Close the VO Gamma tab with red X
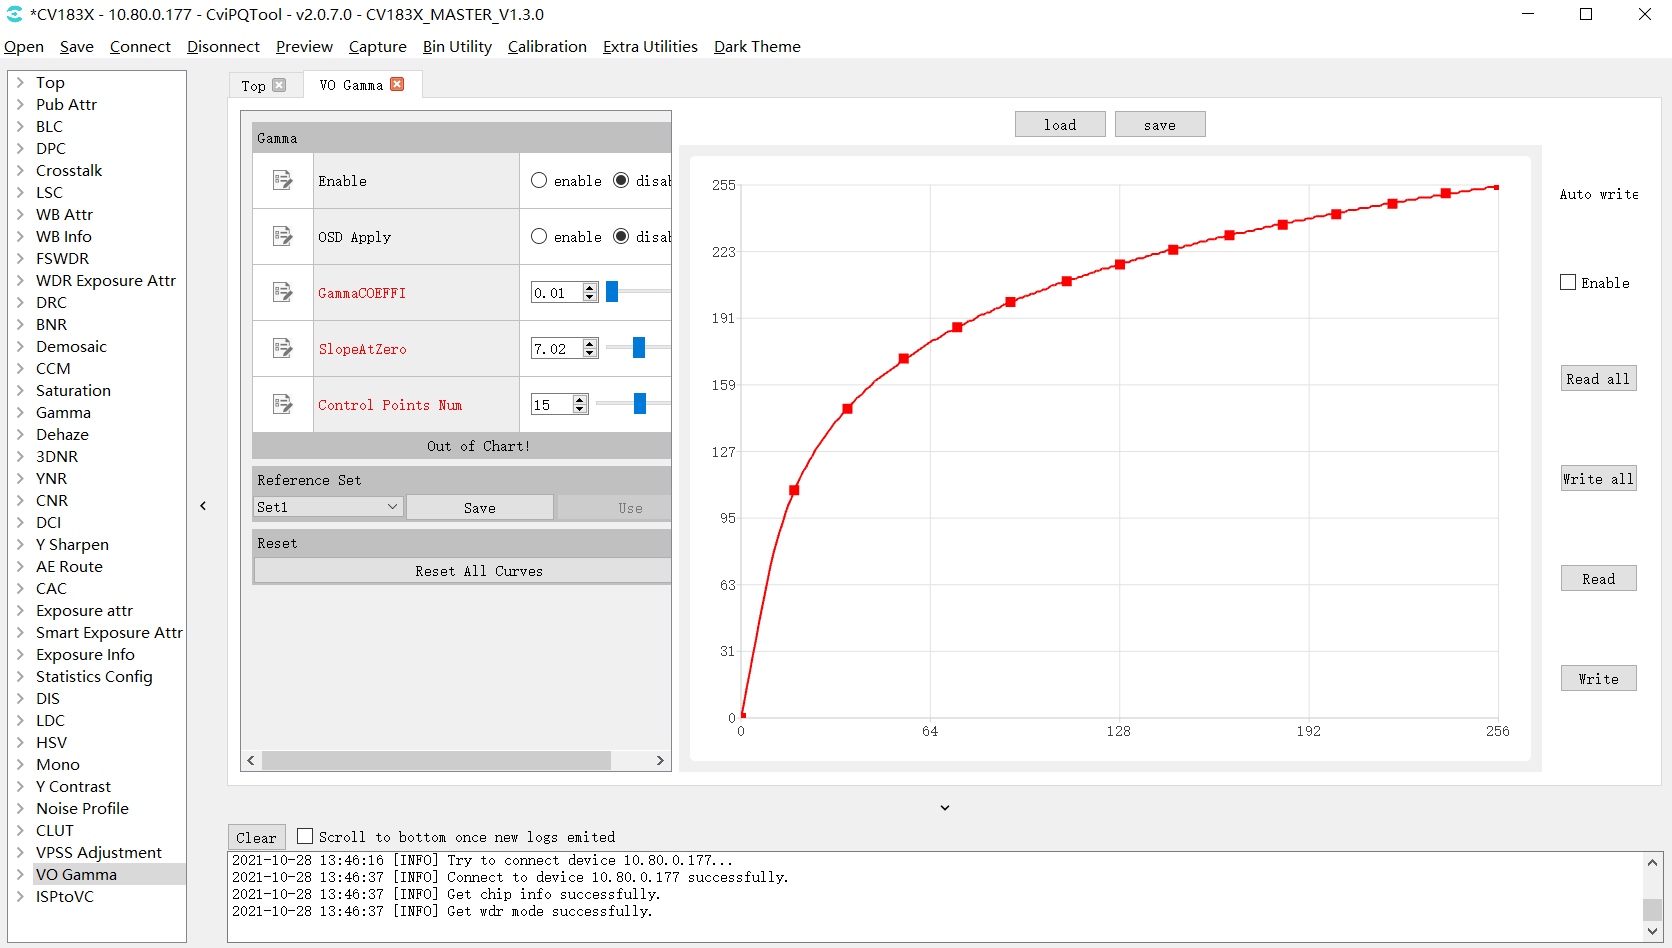The image size is (1672, 948). pyautogui.click(x=397, y=84)
